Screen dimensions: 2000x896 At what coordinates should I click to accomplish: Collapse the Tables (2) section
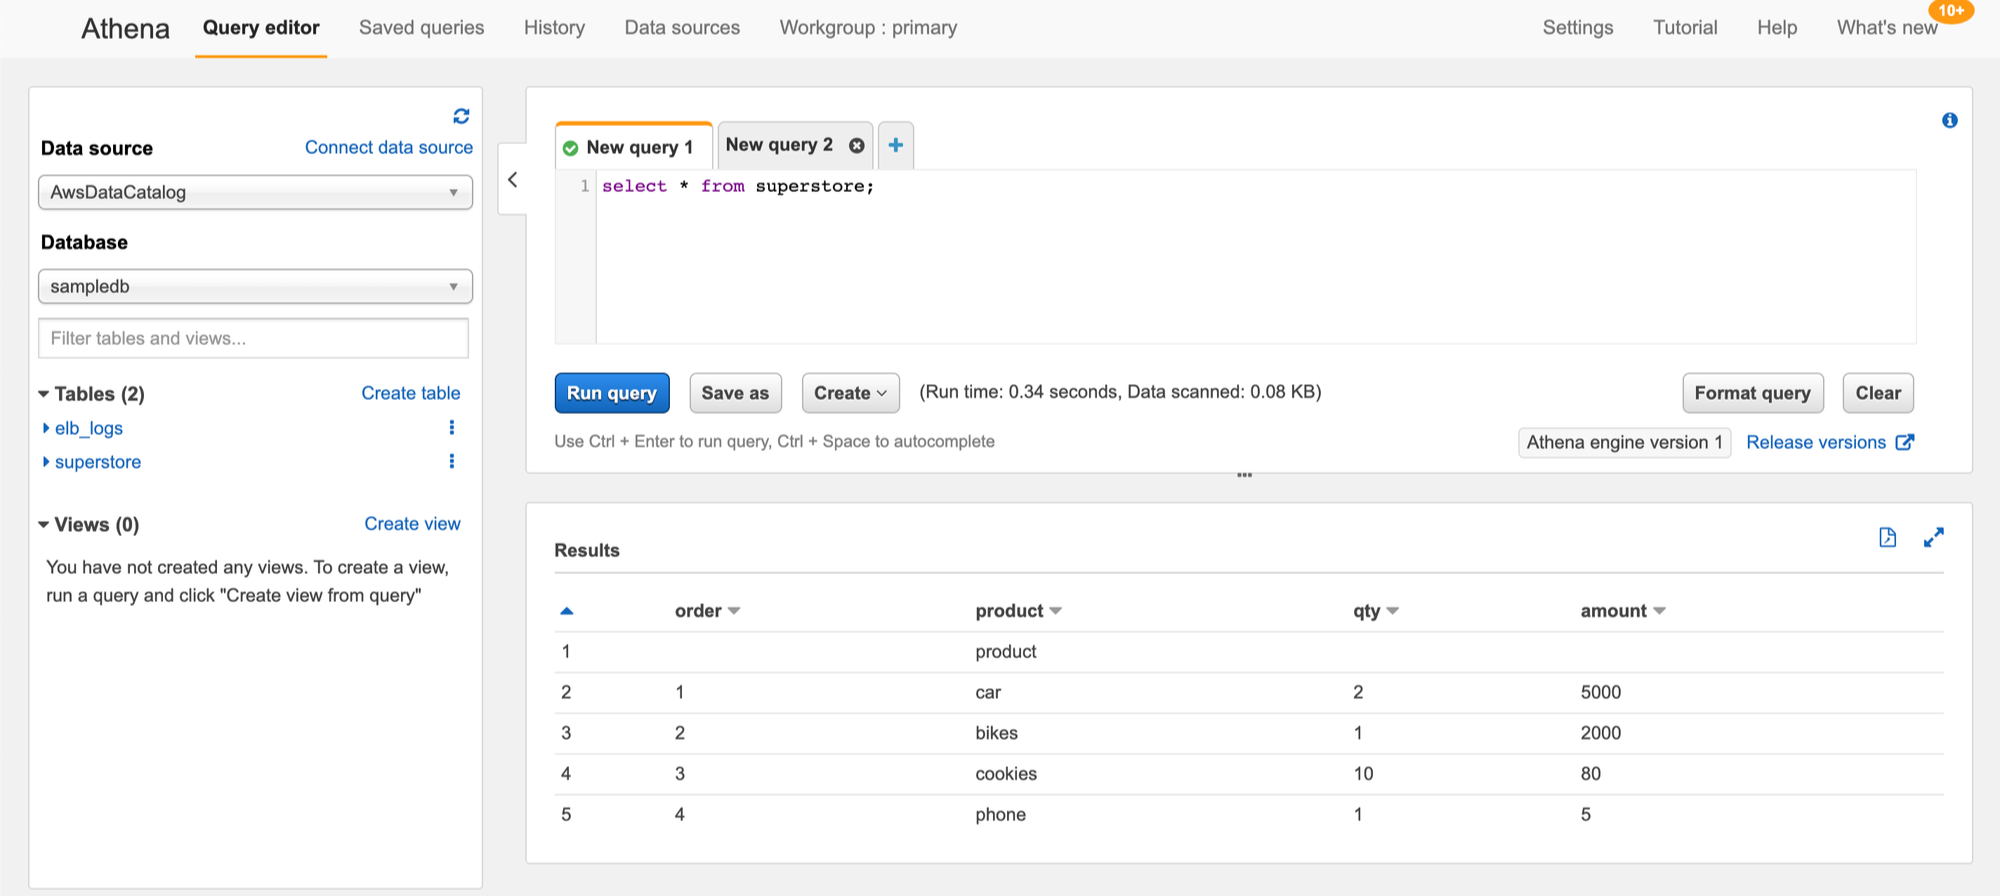(44, 394)
